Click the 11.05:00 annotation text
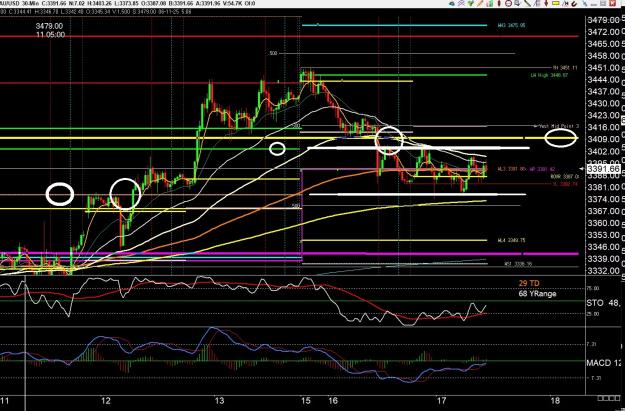This screenshot has height=411, width=625. click(x=50, y=35)
